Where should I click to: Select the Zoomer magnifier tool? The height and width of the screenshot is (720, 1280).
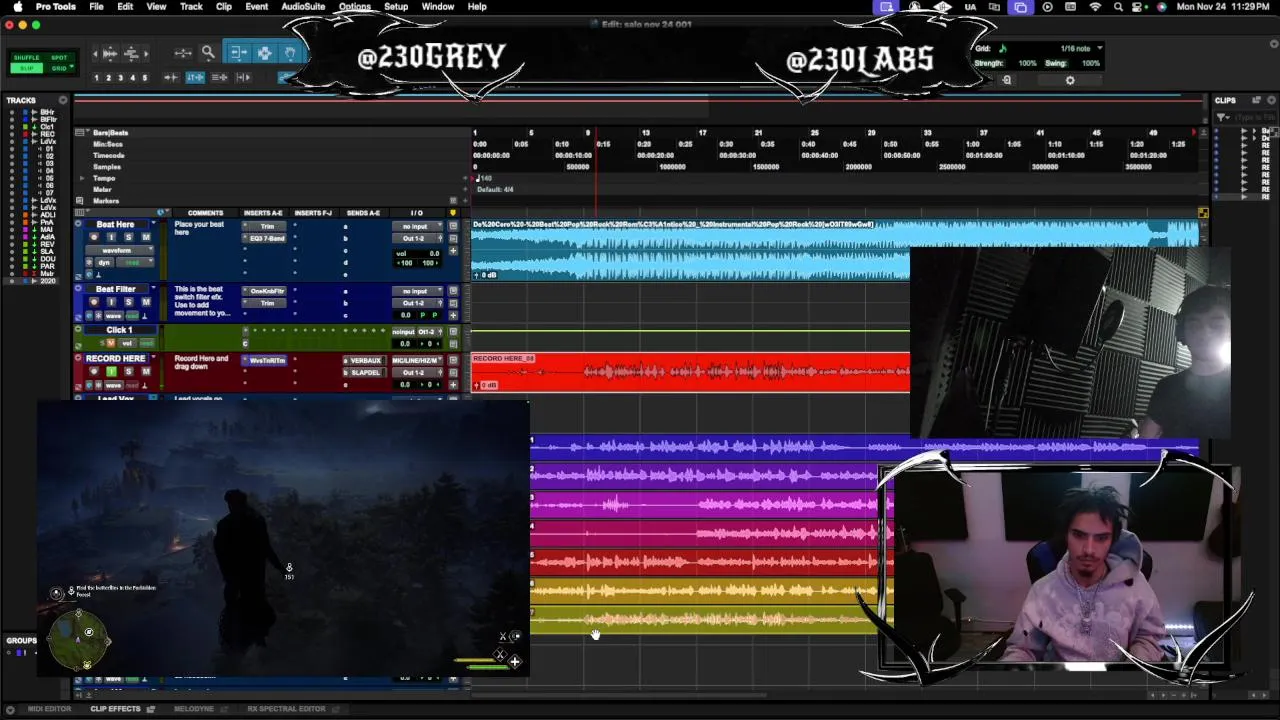click(x=208, y=53)
